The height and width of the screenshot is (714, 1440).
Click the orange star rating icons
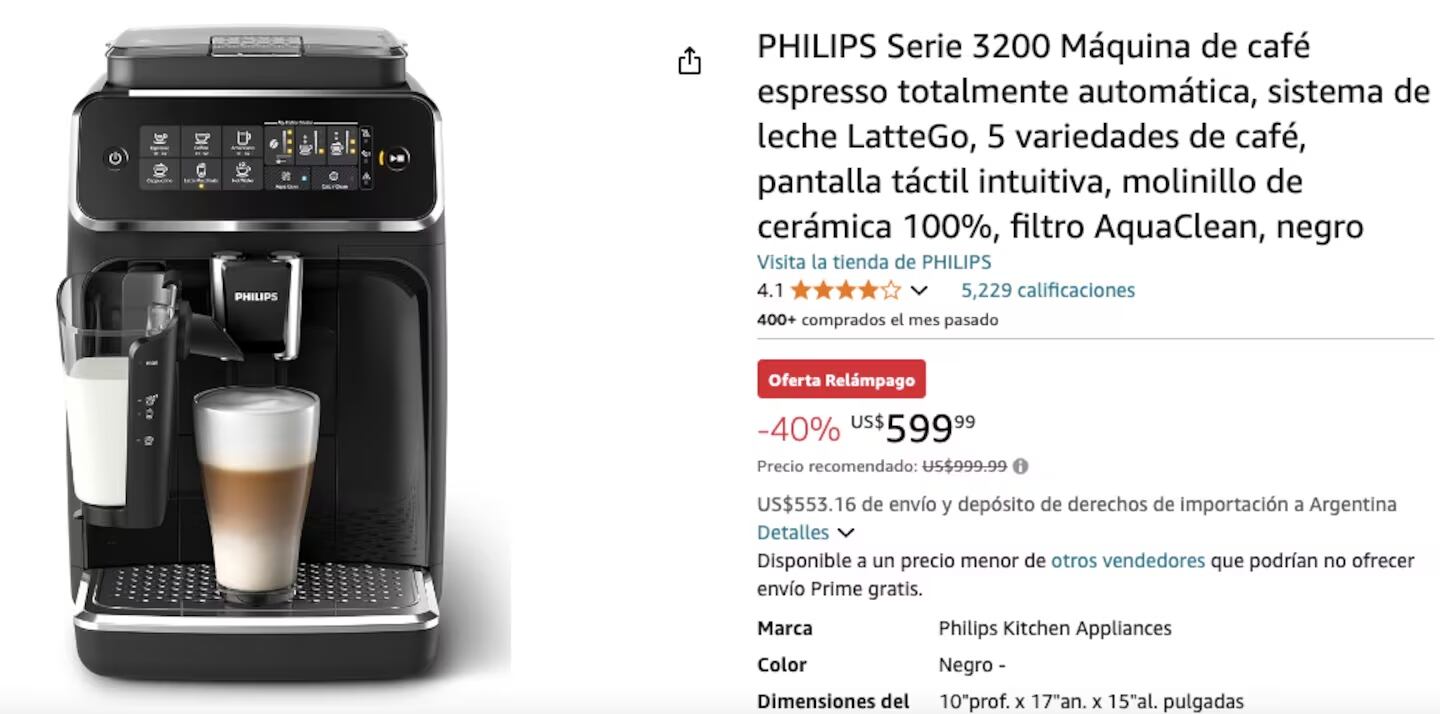click(845, 291)
